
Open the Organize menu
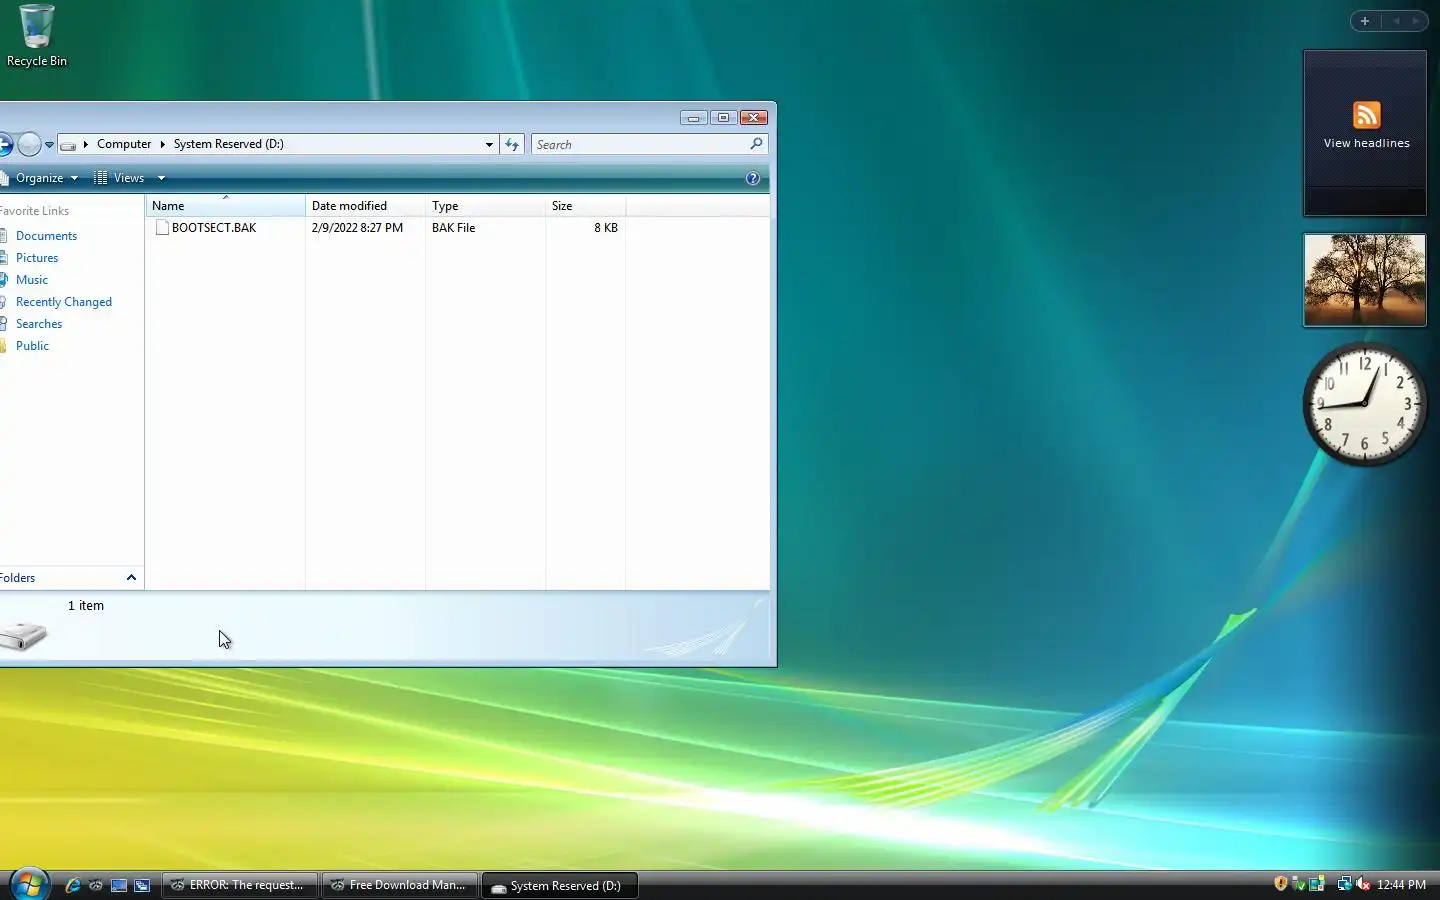40,178
